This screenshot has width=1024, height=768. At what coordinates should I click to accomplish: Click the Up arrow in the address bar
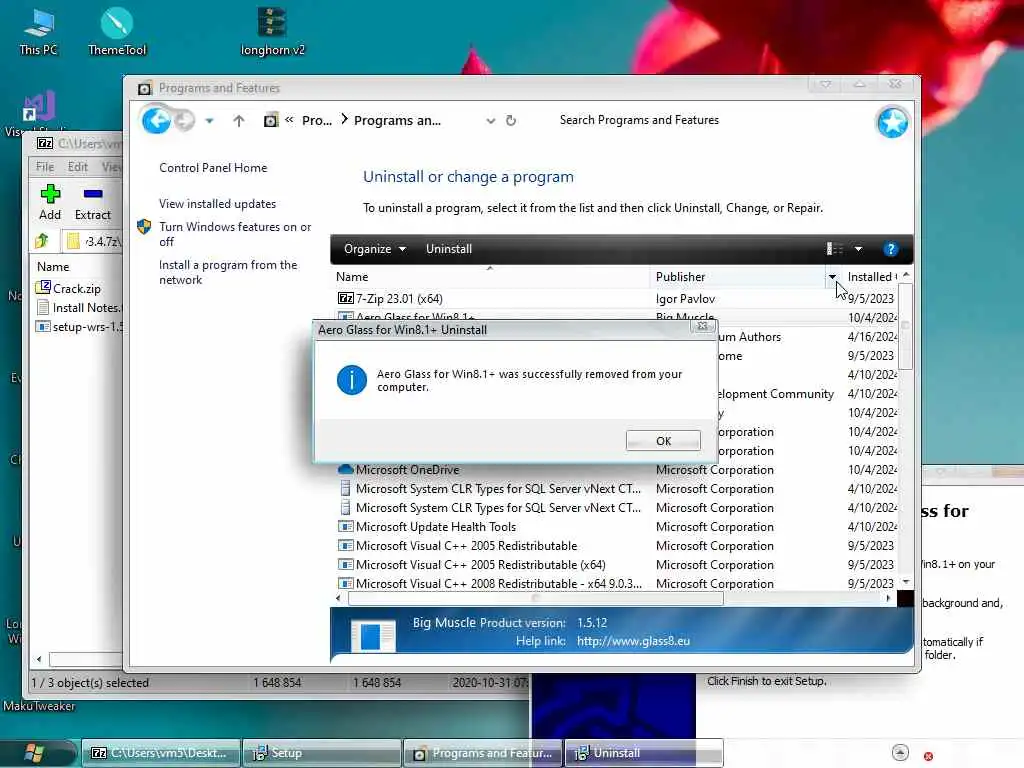coord(239,121)
